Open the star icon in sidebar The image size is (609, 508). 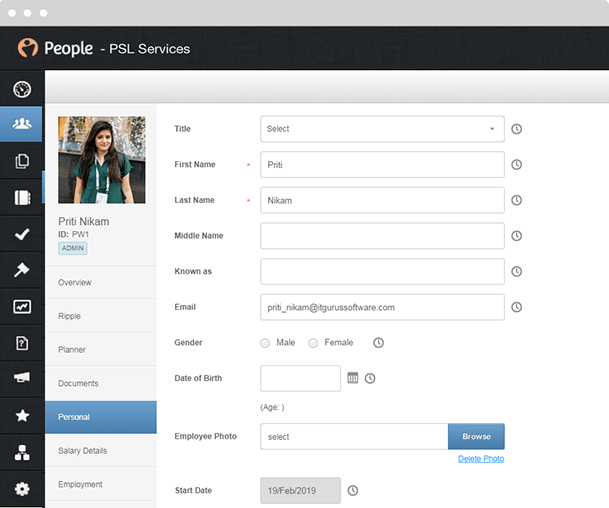coord(22,416)
